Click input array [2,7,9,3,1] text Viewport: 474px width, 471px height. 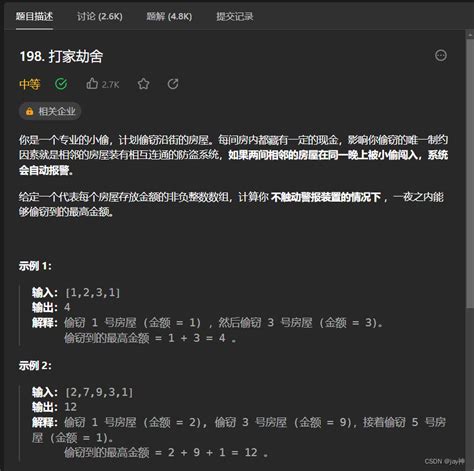coord(99,392)
